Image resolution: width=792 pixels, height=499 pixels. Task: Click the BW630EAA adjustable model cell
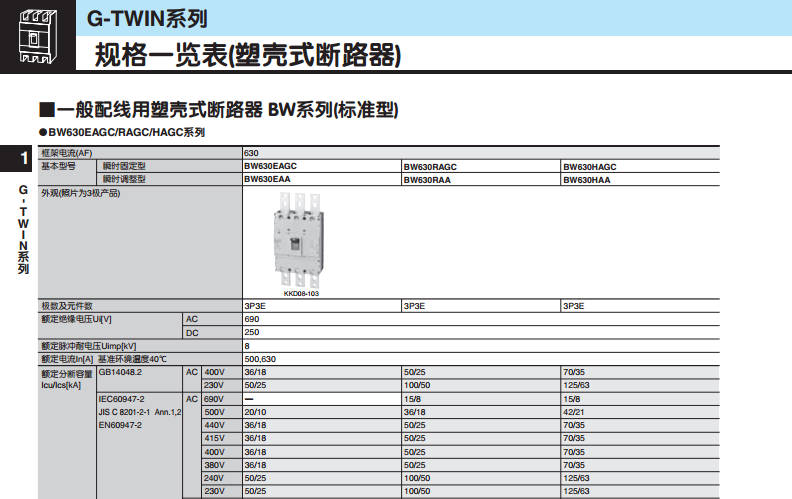(267, 179)
